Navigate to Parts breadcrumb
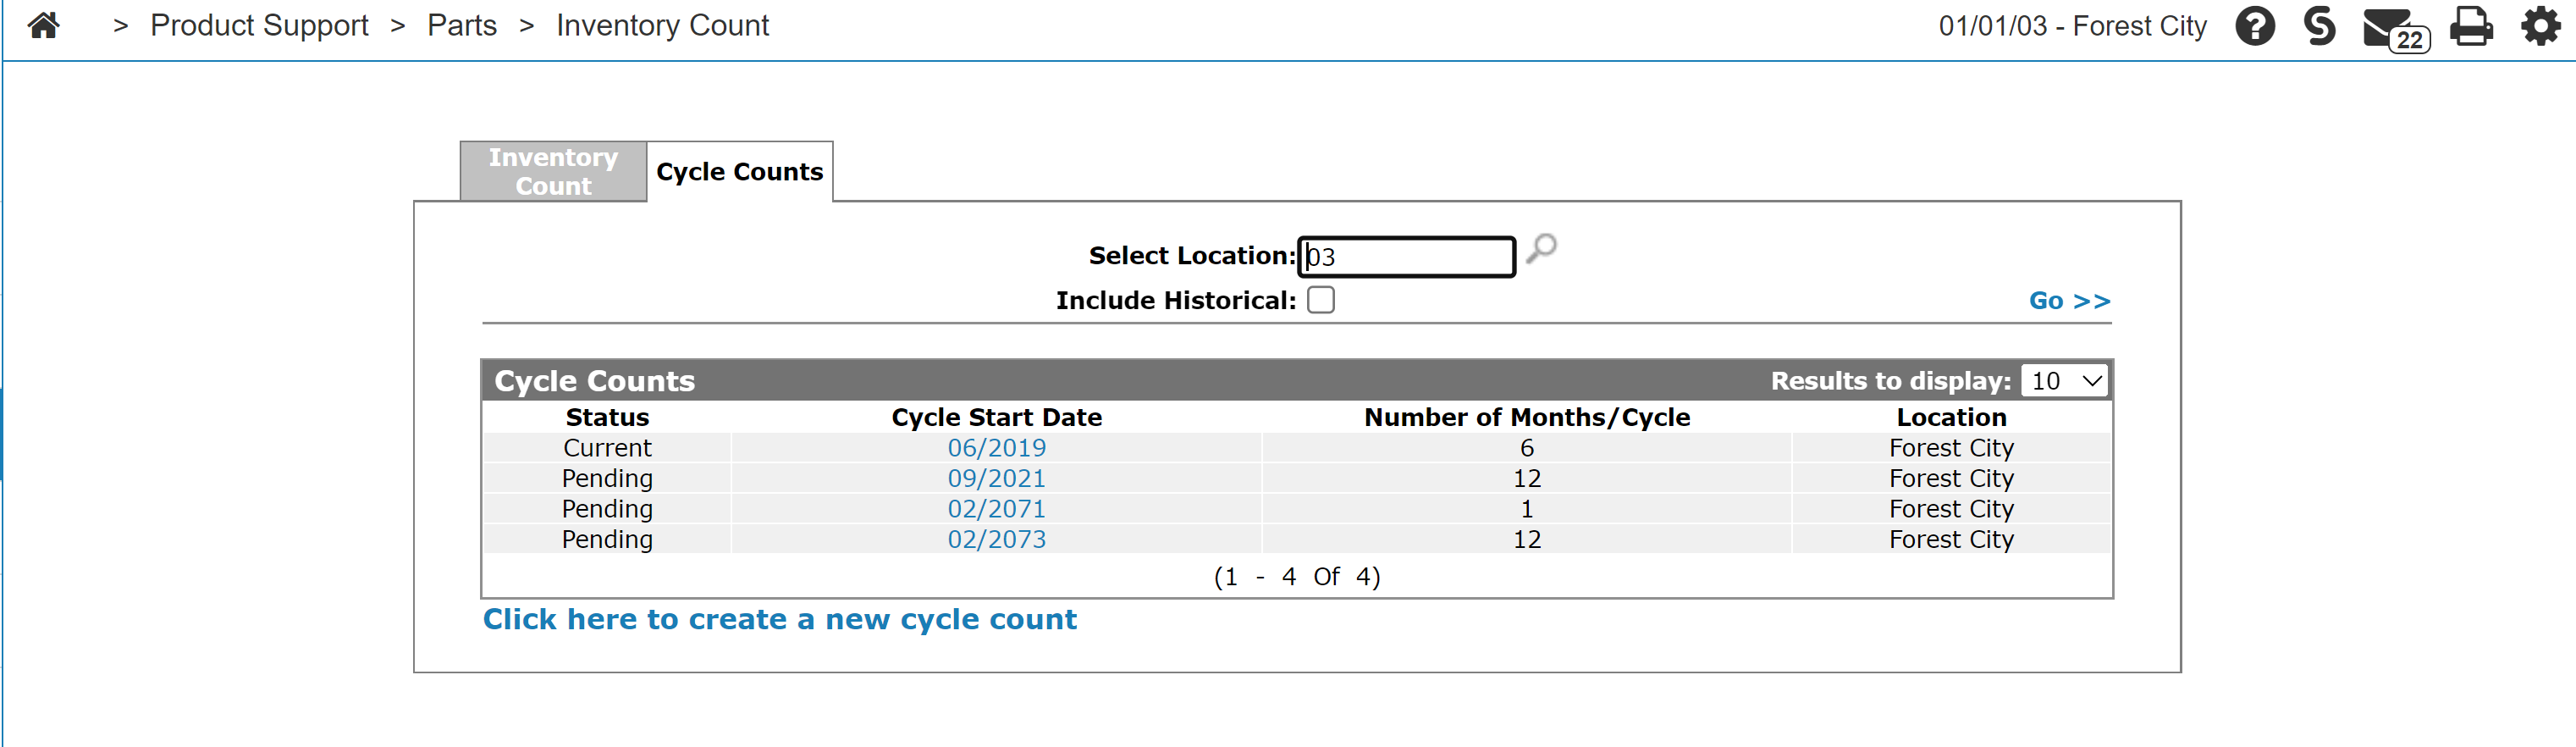2576x747 pixels. click(461, 25)
